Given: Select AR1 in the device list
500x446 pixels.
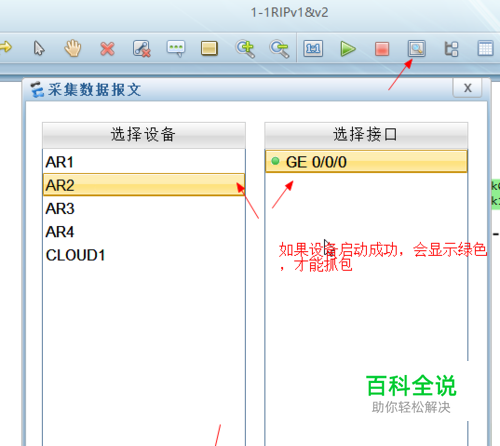Looking at the screenshot, I should pyautogui.click(x=144, y=162).
